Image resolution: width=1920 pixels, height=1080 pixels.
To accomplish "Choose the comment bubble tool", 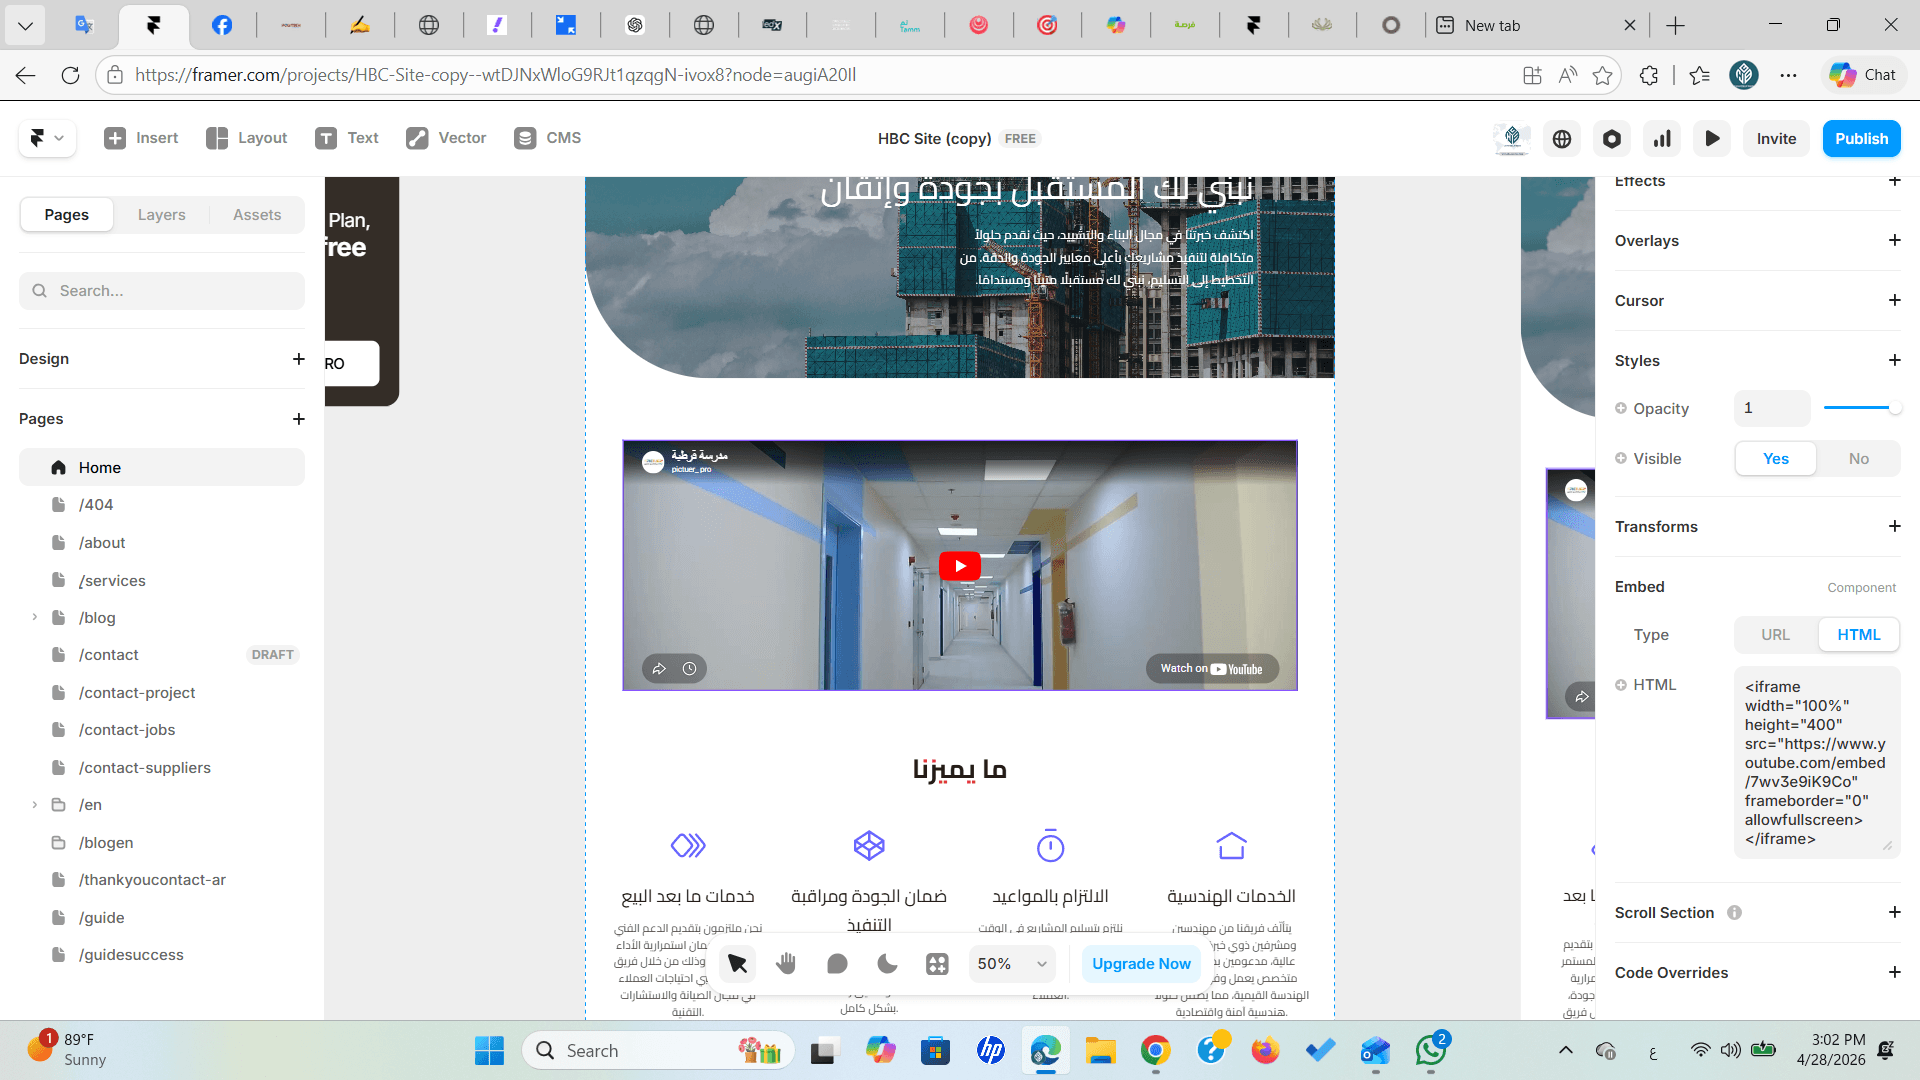I will (x=837, y=963).
